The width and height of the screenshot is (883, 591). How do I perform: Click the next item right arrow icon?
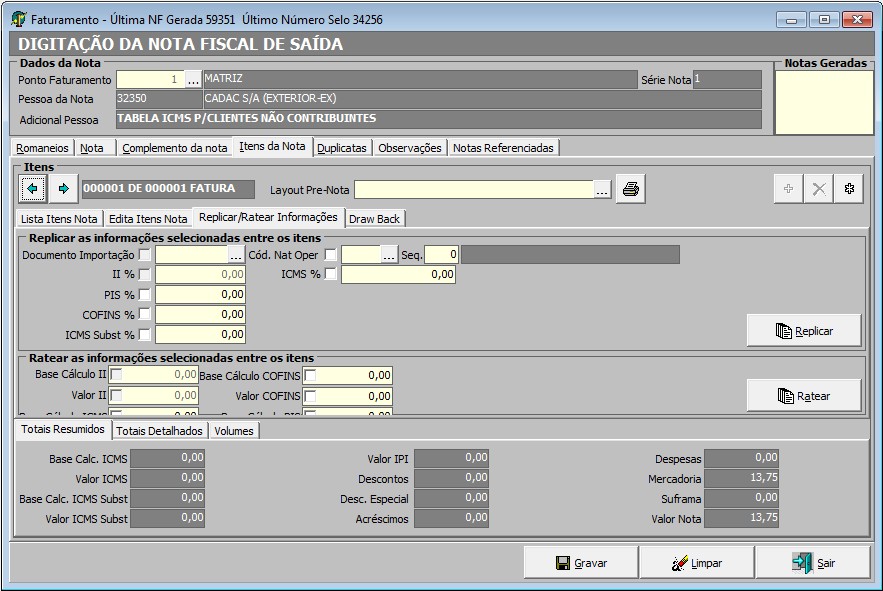63,188
